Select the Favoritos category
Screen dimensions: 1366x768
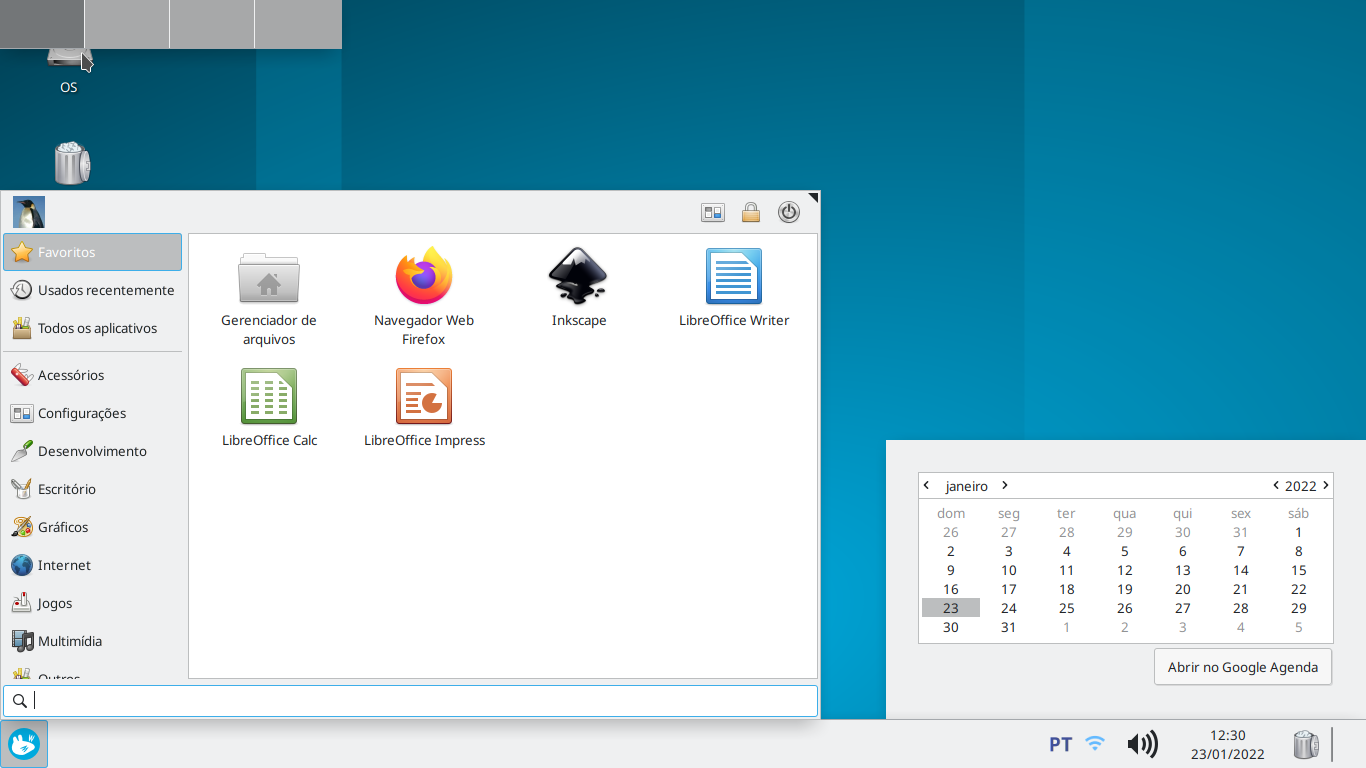pos(93,252)
